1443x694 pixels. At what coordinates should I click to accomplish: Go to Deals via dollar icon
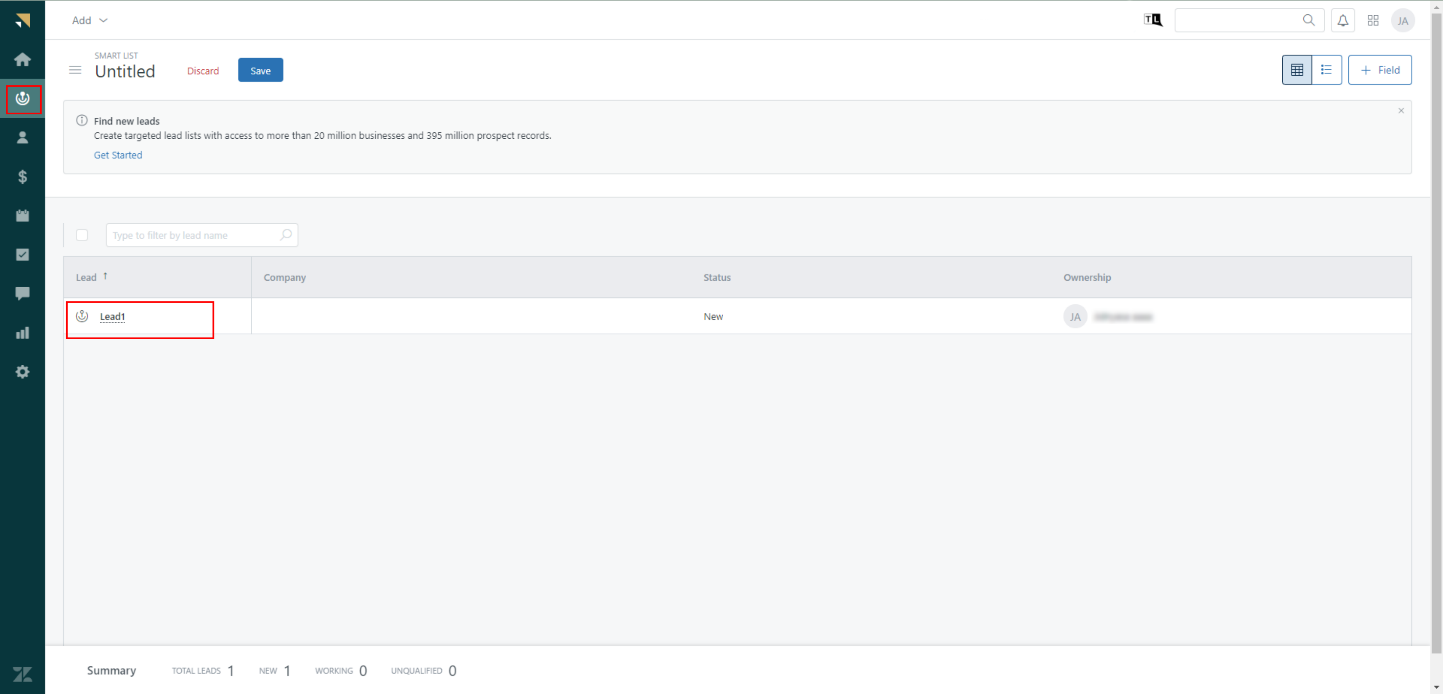click(22, 177)
